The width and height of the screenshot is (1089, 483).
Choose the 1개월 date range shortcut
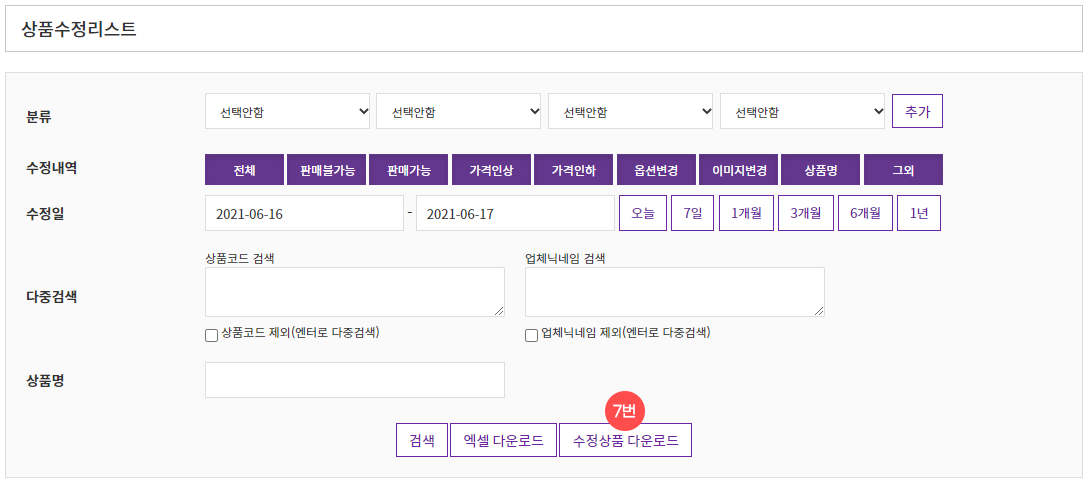(746, 213)
